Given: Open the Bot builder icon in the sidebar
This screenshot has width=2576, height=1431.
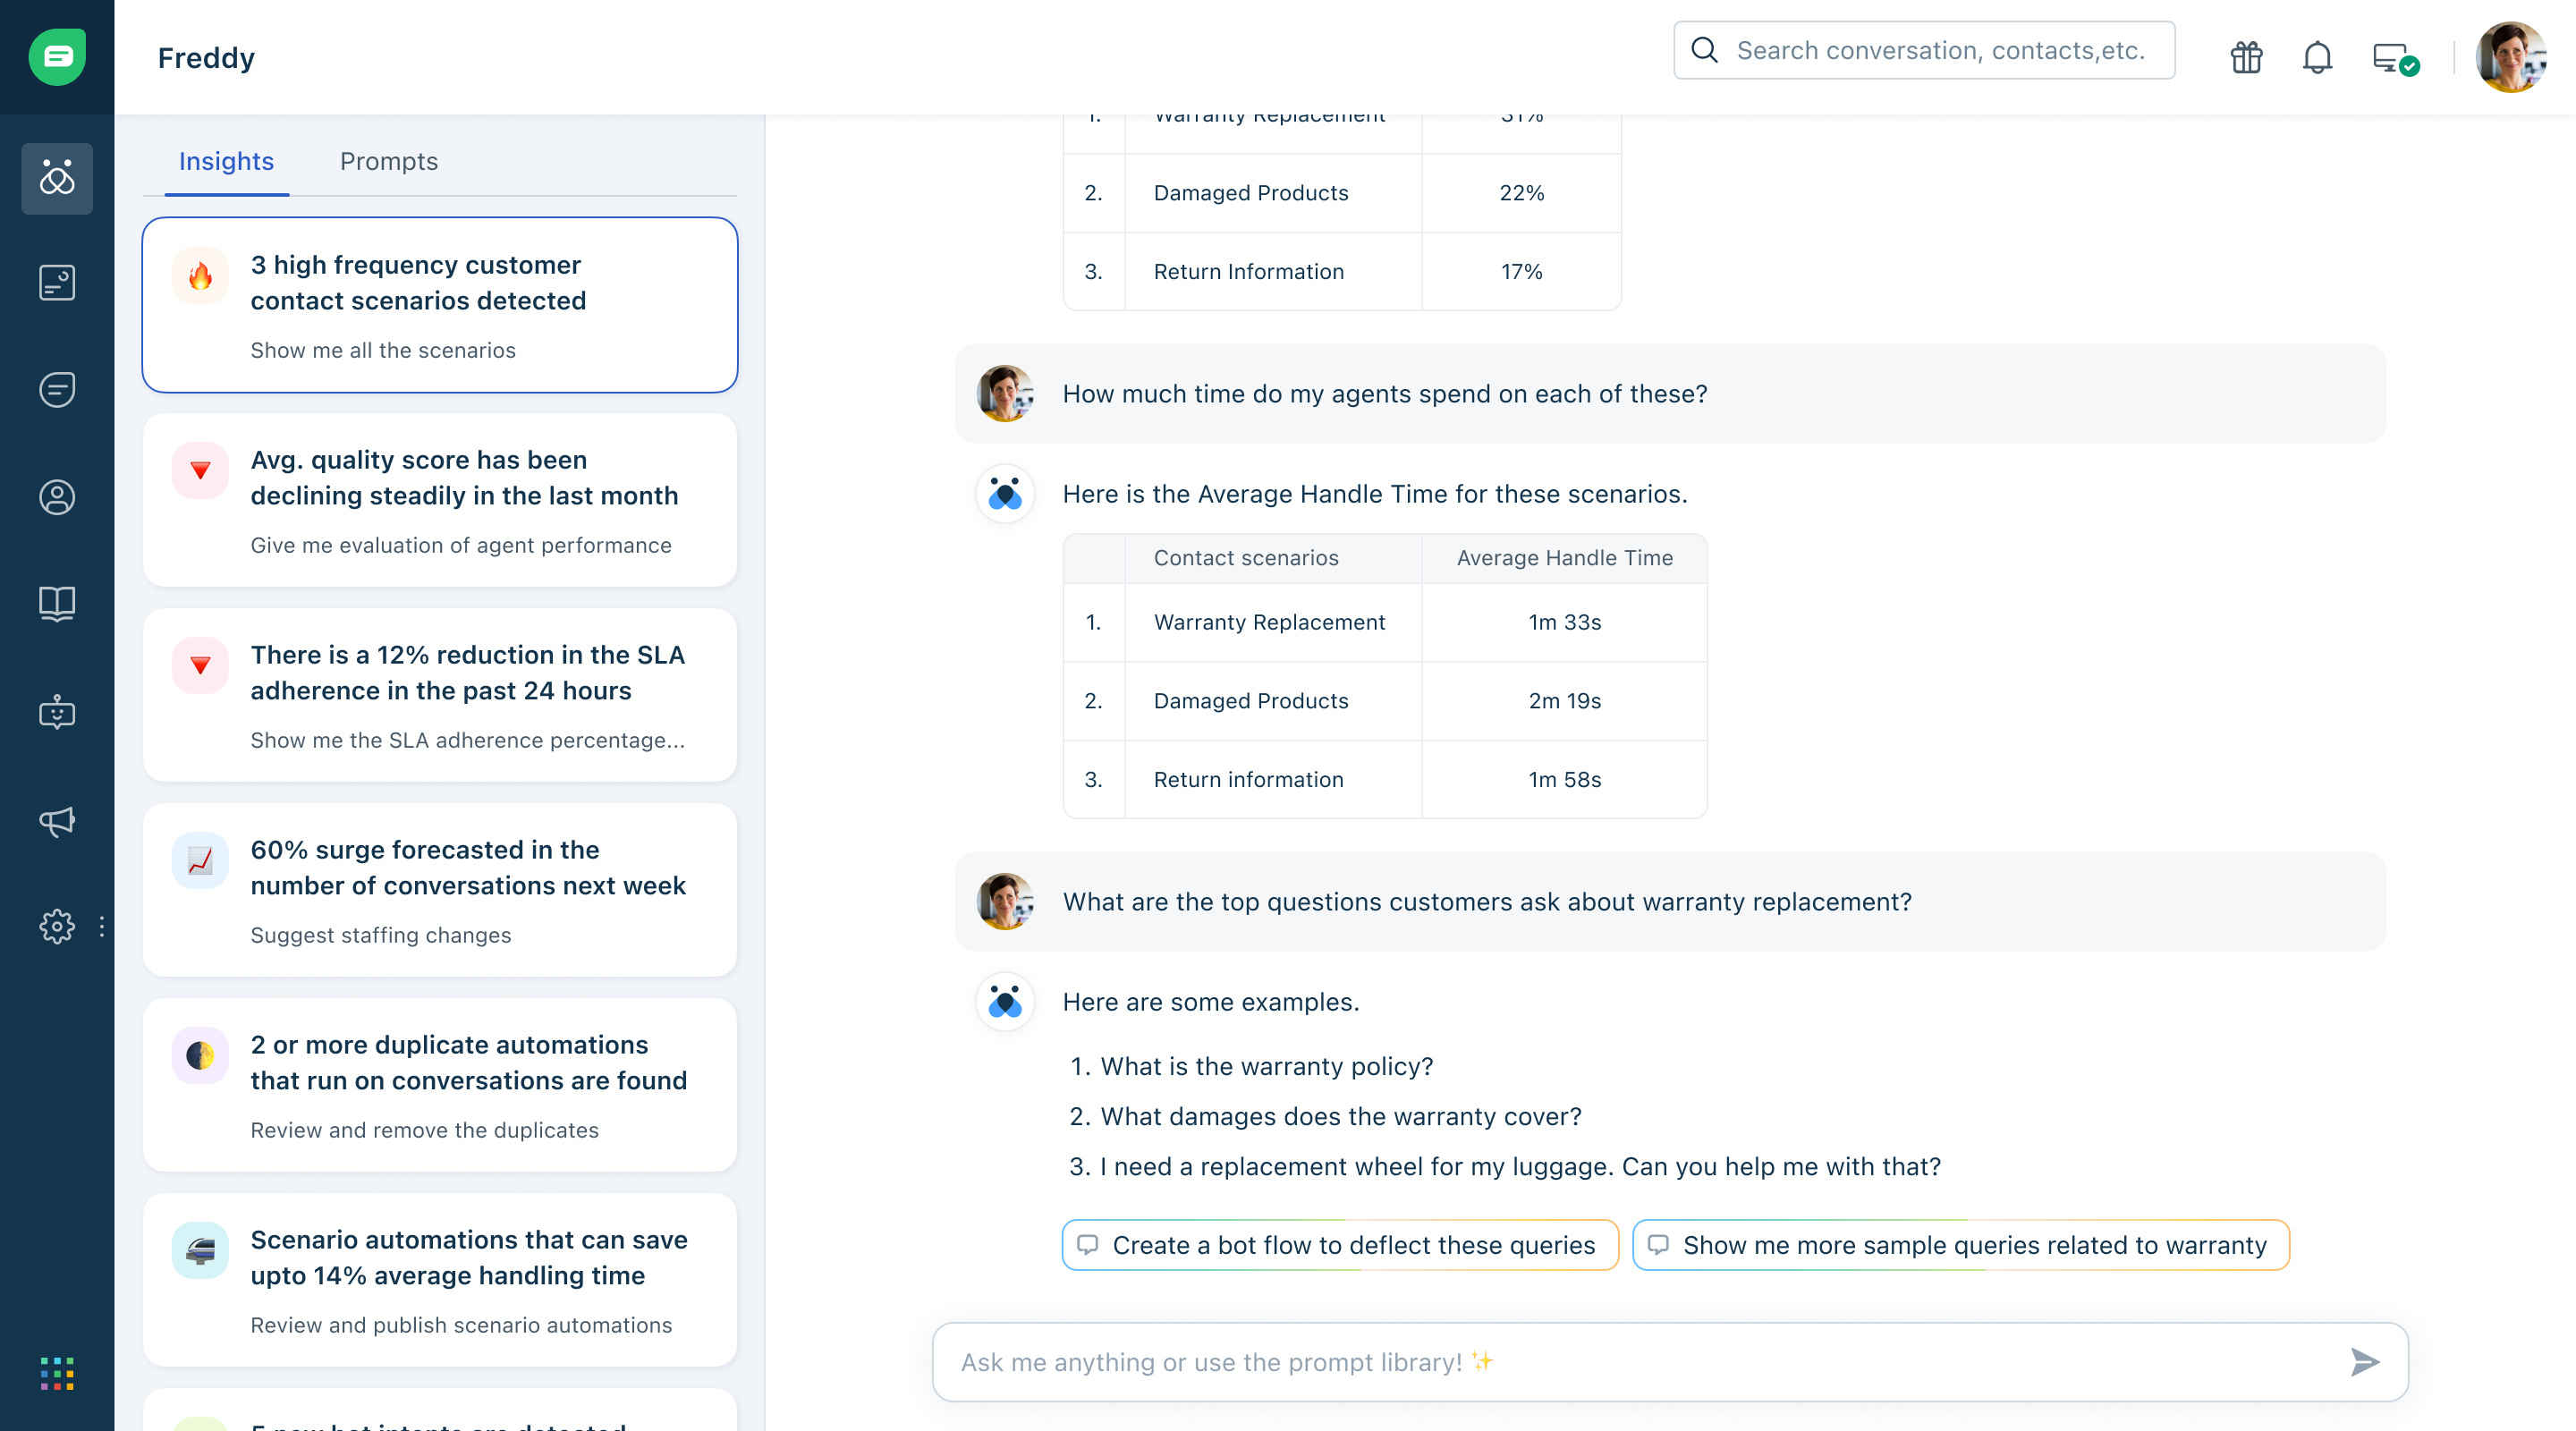Looking at the screenshot, I should coord(57,712).
